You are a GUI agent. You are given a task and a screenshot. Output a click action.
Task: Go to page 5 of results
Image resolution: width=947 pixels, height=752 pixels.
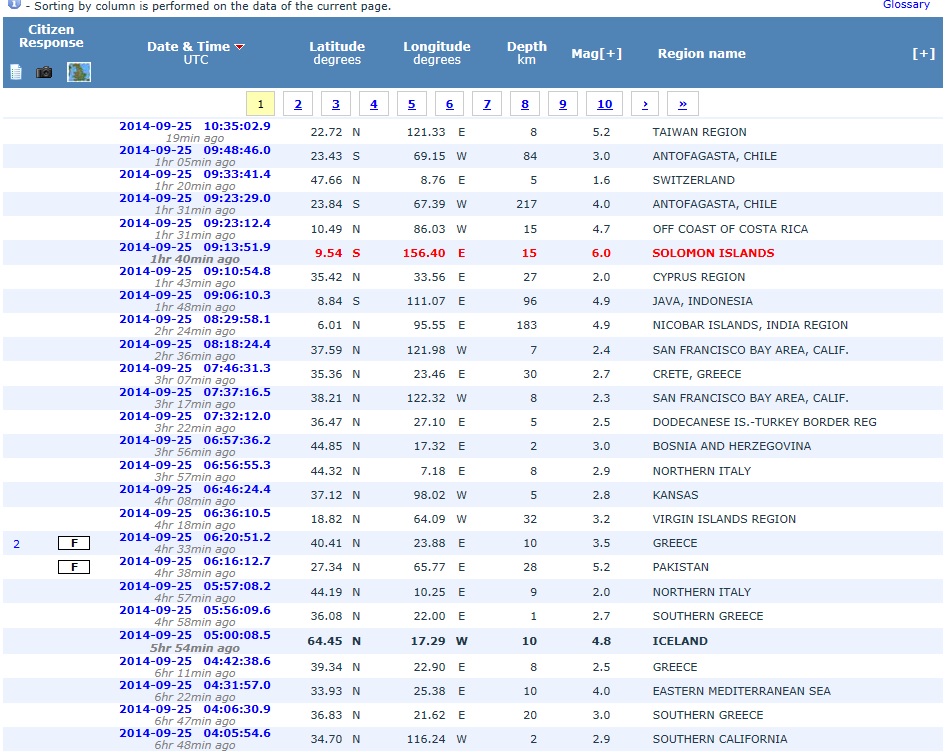[412, 104]
